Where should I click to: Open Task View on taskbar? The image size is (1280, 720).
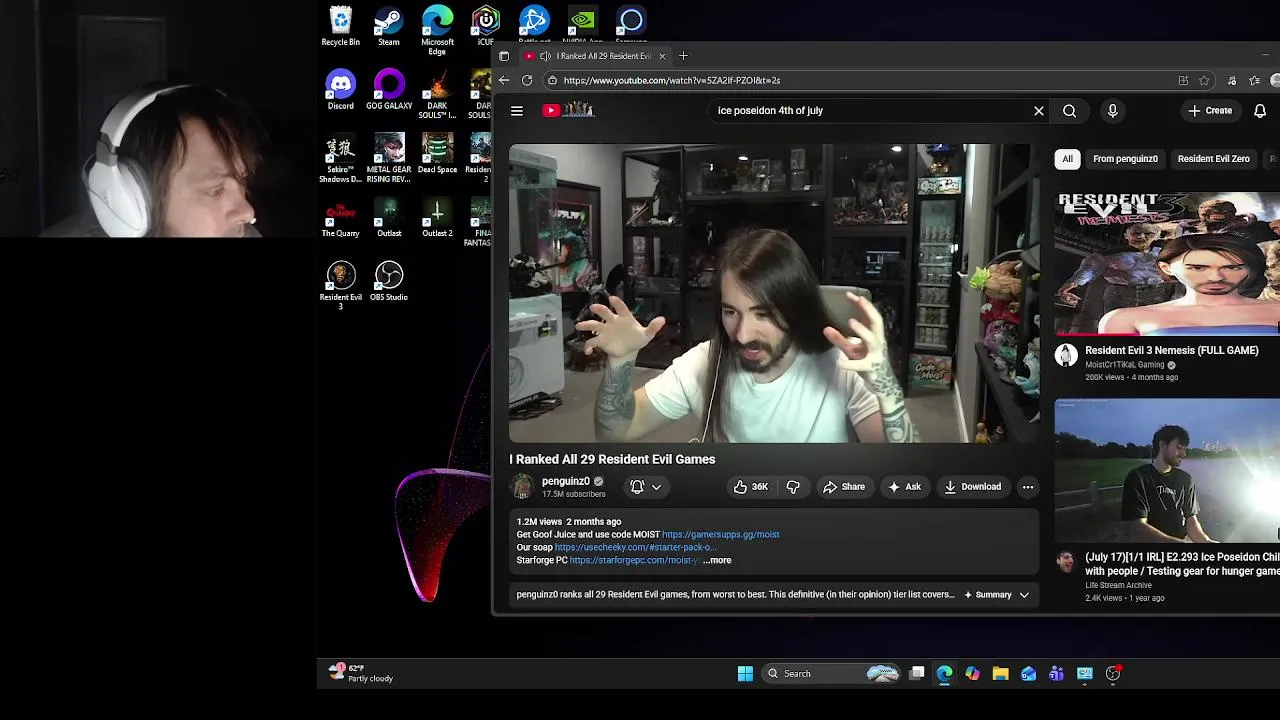click(x=916, y=674)
